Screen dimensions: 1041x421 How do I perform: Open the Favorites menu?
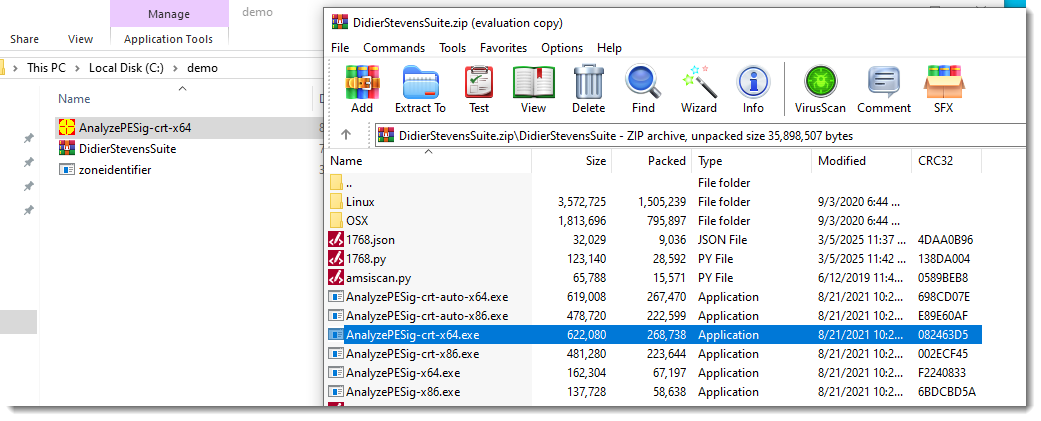tap(503, 48)
